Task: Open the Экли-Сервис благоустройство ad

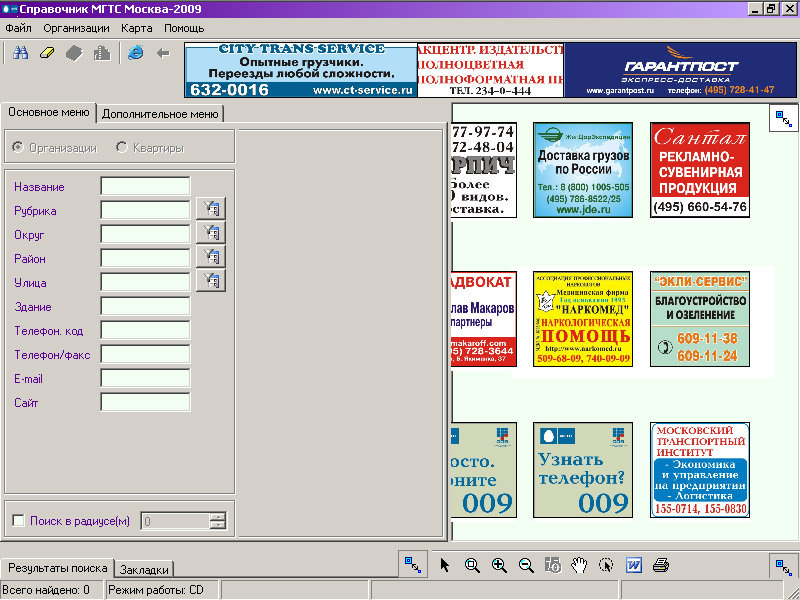Action: (x=700, y=319)
